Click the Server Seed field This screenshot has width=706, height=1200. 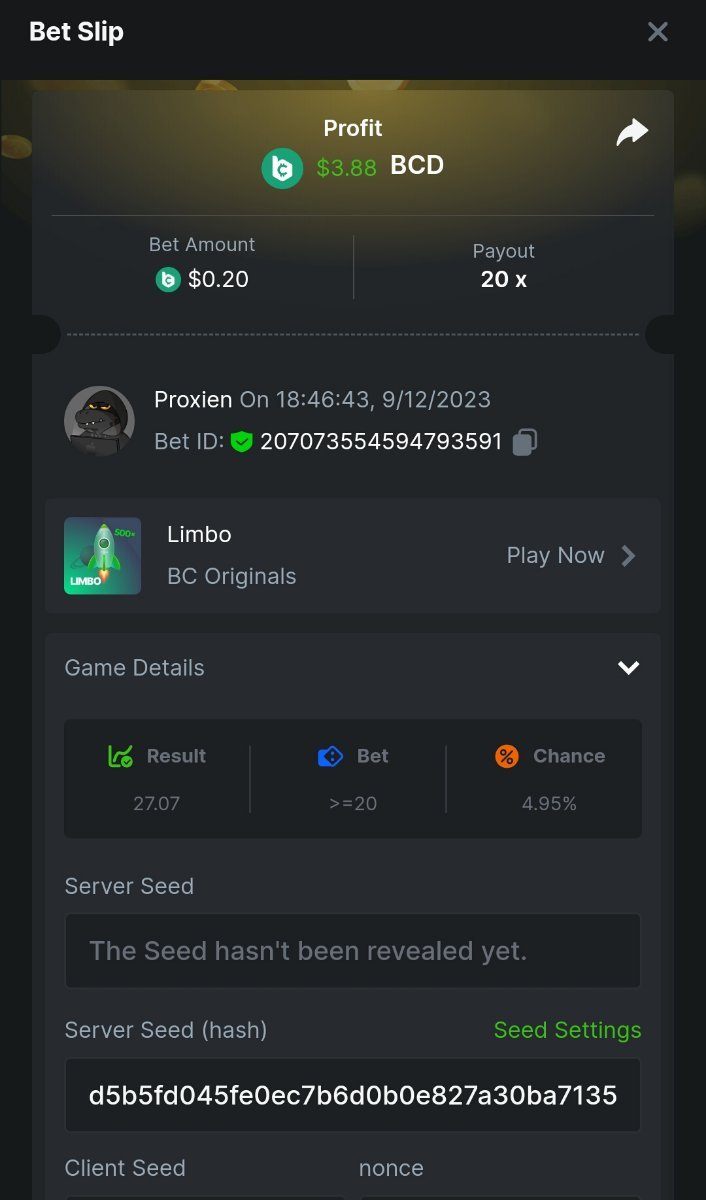point(352,950)
